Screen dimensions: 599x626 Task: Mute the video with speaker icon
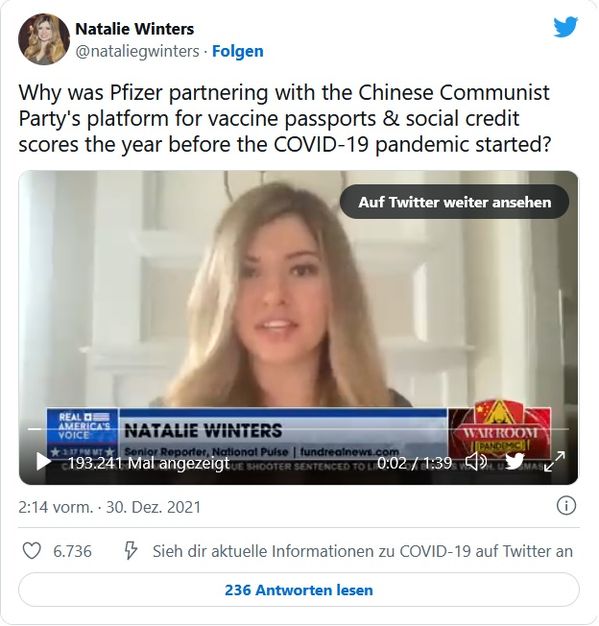click(x=477, y=462)
